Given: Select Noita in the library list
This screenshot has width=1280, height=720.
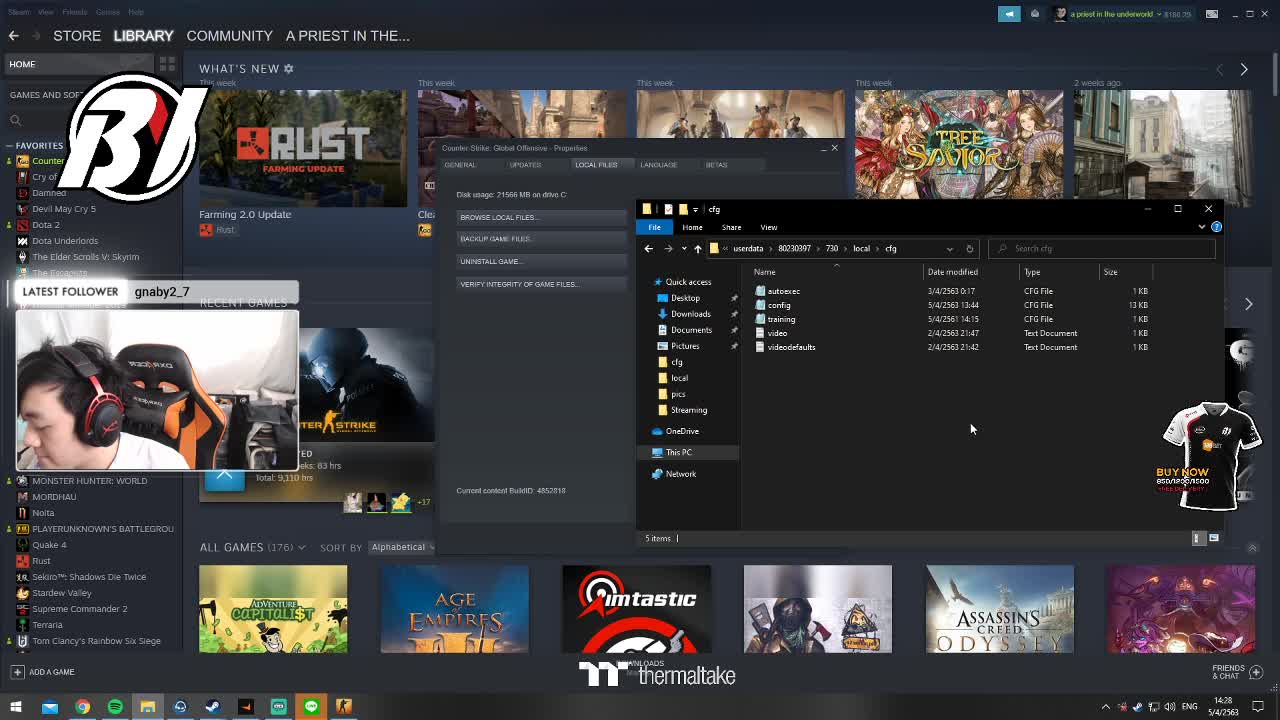Looking at the screenshot, I should [43, 513].
